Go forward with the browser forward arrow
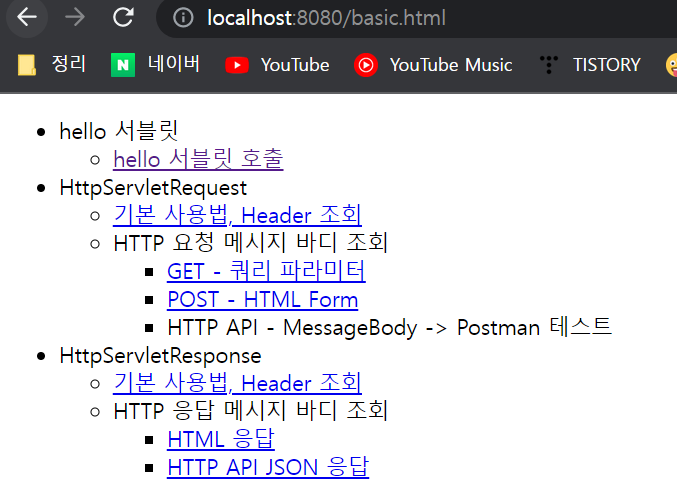The height and width of the screenshot is (491, 677). 75,18
